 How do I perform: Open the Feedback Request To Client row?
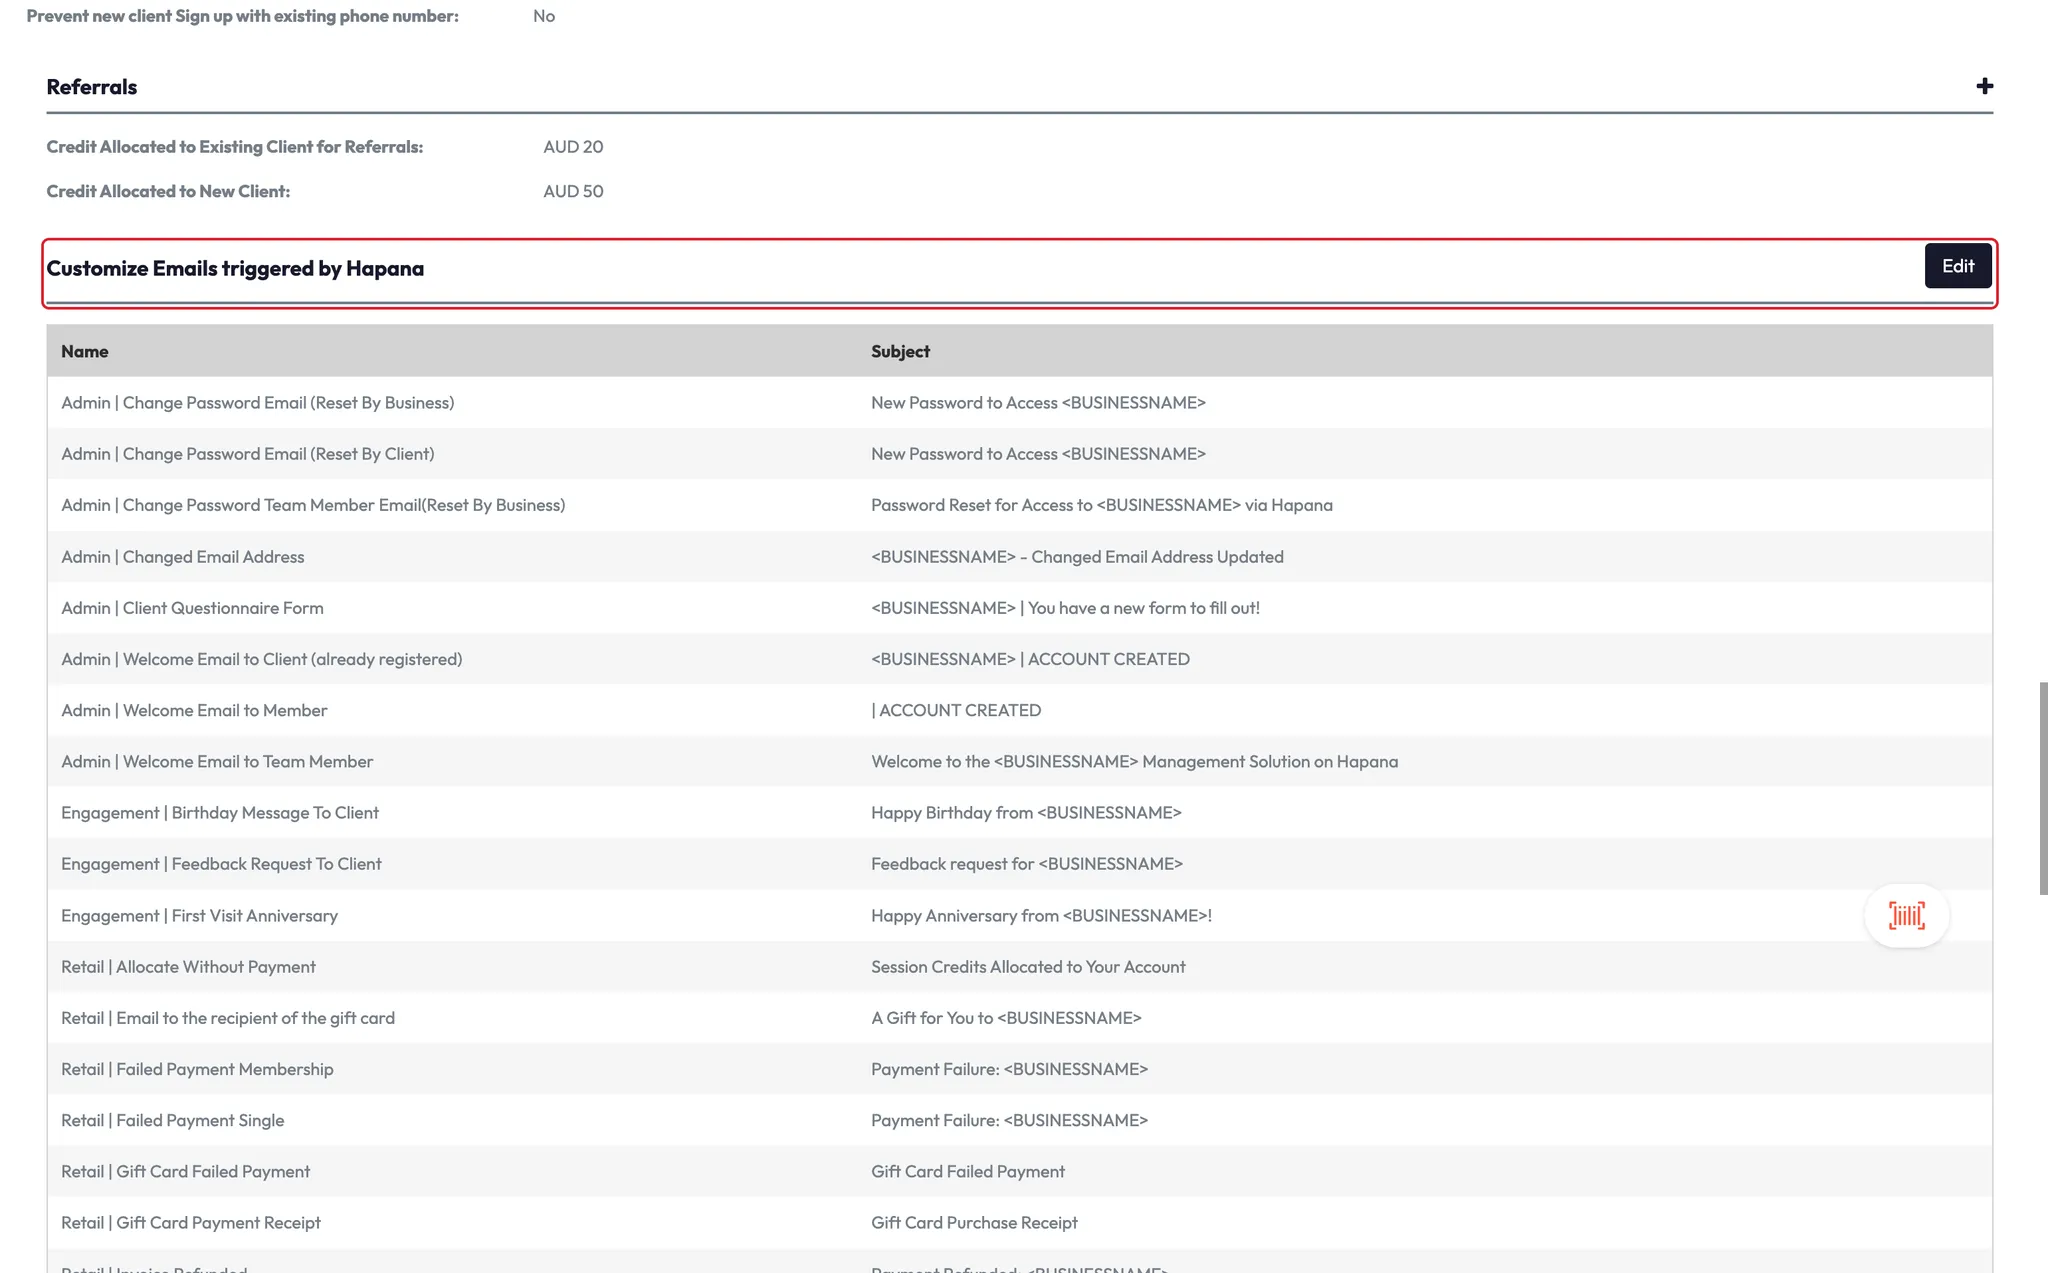coord(221,864)
